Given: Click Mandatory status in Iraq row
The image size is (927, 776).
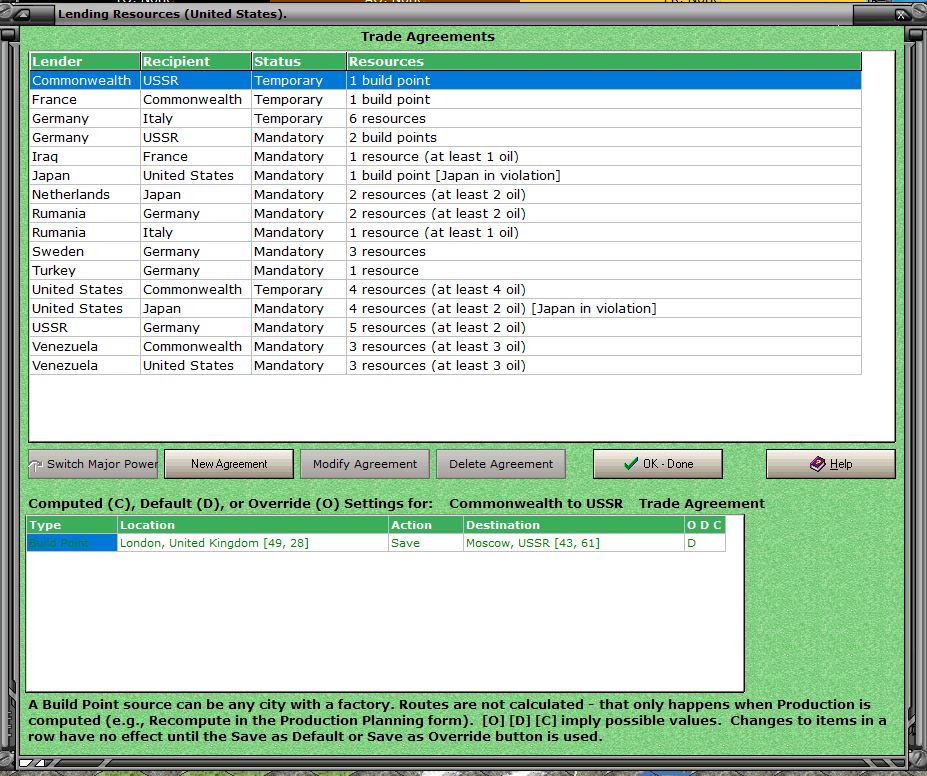Looking at the screenshot, I should pos(299,157).
